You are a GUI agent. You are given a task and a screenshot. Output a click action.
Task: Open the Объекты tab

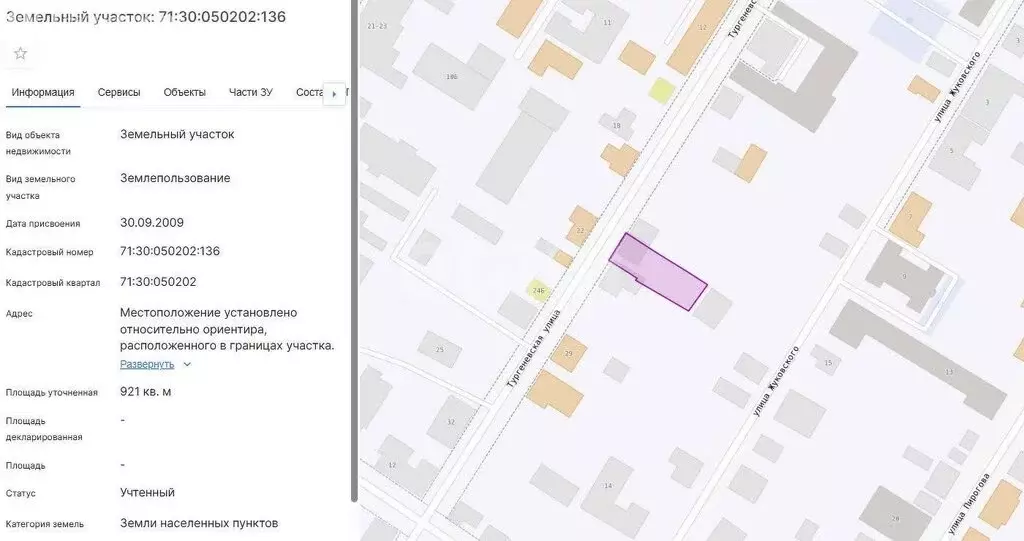185,92
